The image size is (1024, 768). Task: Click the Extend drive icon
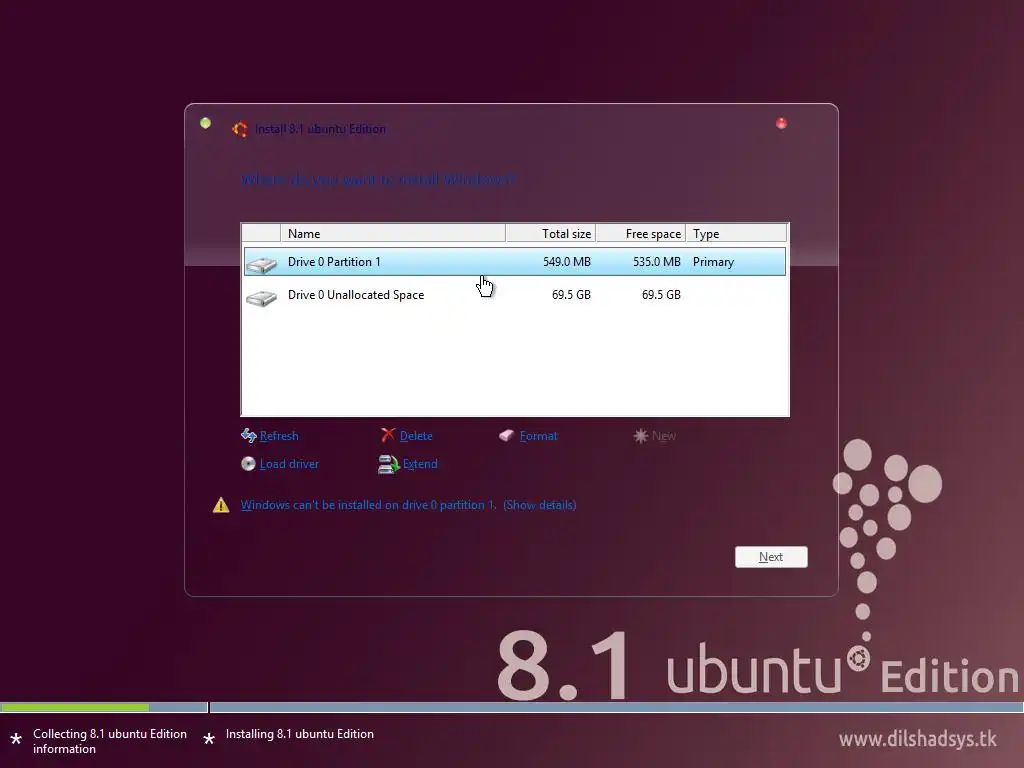click(x=389, y=464)
